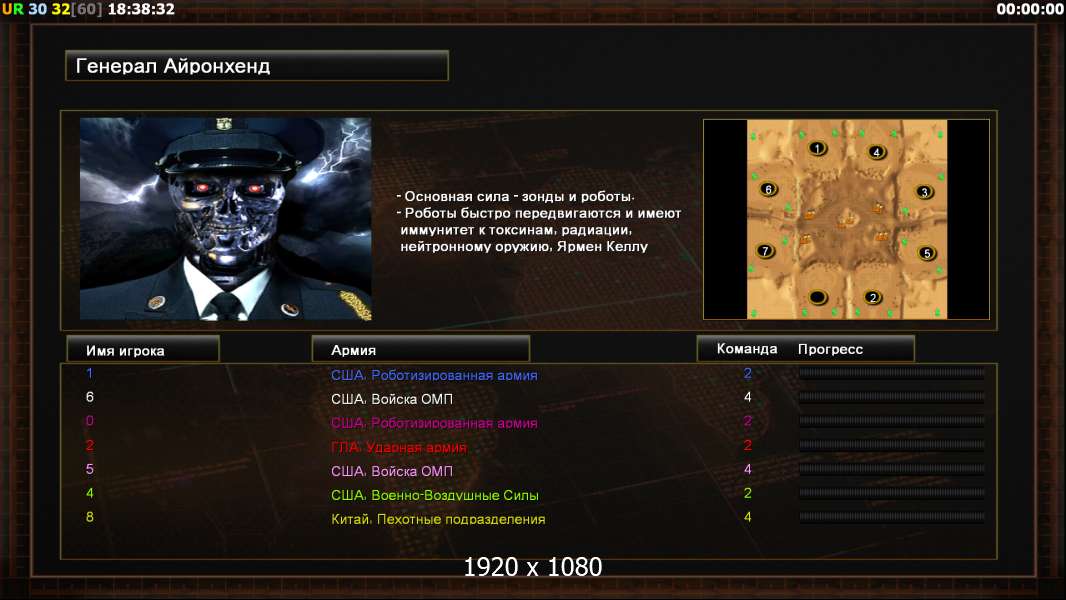Image resolution: width=1066 pixels, height=600 pixels.
Task: Select the ГЛА. Ударная армия row
Action: 528,446
